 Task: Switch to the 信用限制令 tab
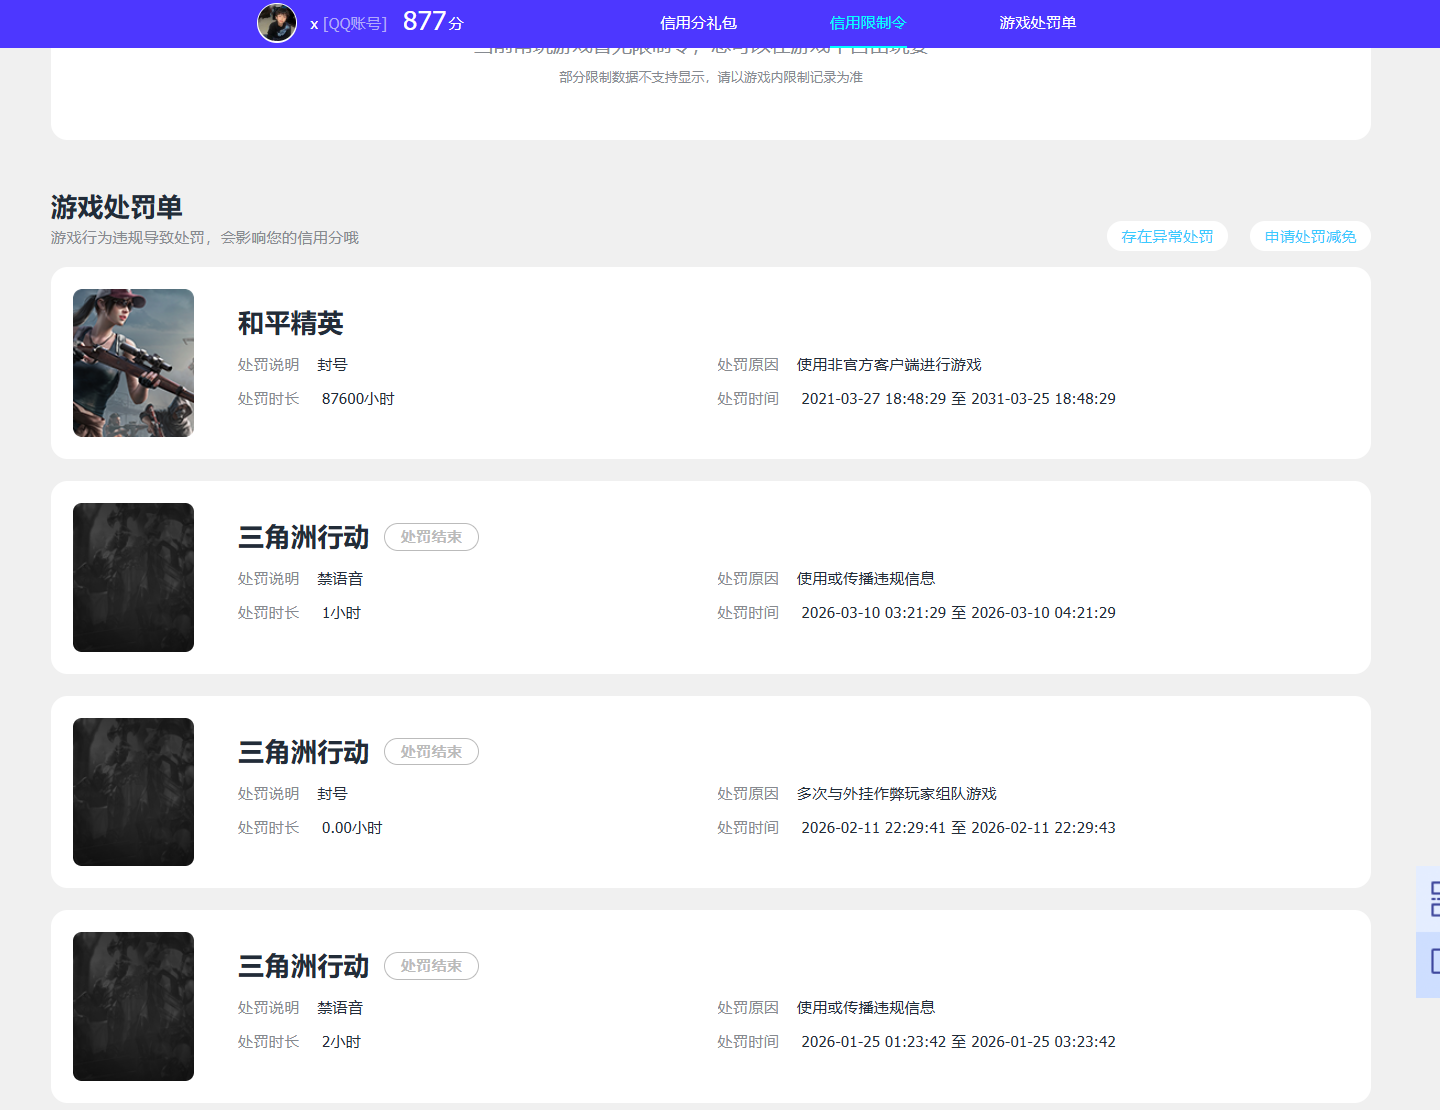point(867,23)
